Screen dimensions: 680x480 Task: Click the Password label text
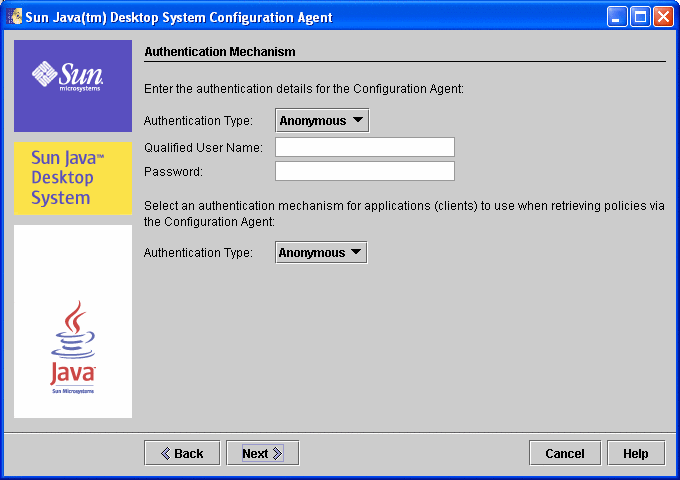point(173,172)
